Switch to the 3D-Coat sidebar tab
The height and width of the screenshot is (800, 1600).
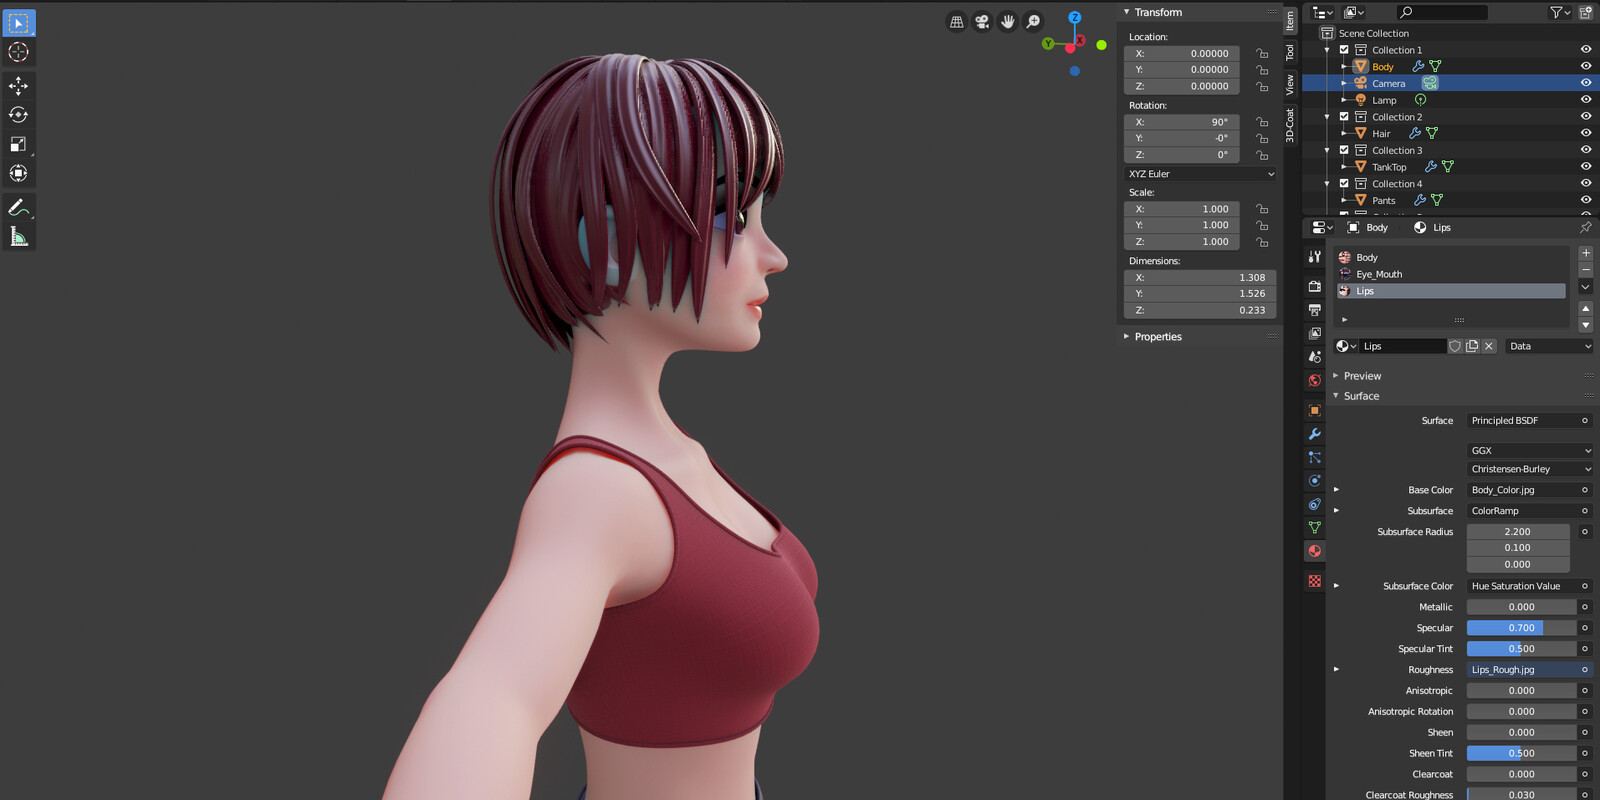click(1290, 126)
